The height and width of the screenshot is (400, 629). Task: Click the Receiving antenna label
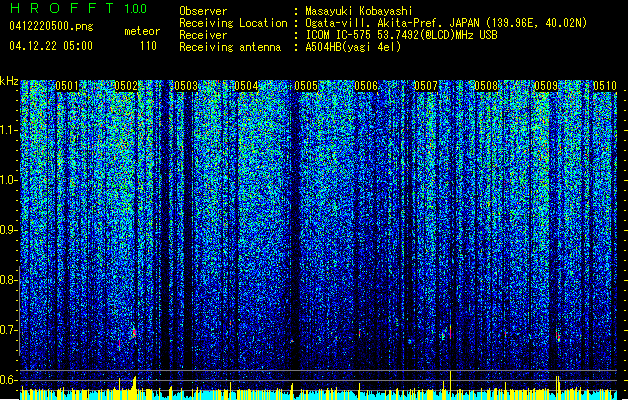click(x=230, y=47)
